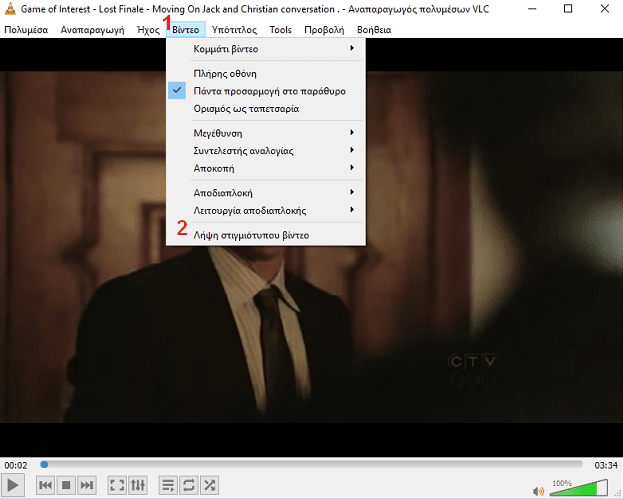Screen dimensions: 623x499
Task: Open the Προβολή menu
Action: coord(324,30)
